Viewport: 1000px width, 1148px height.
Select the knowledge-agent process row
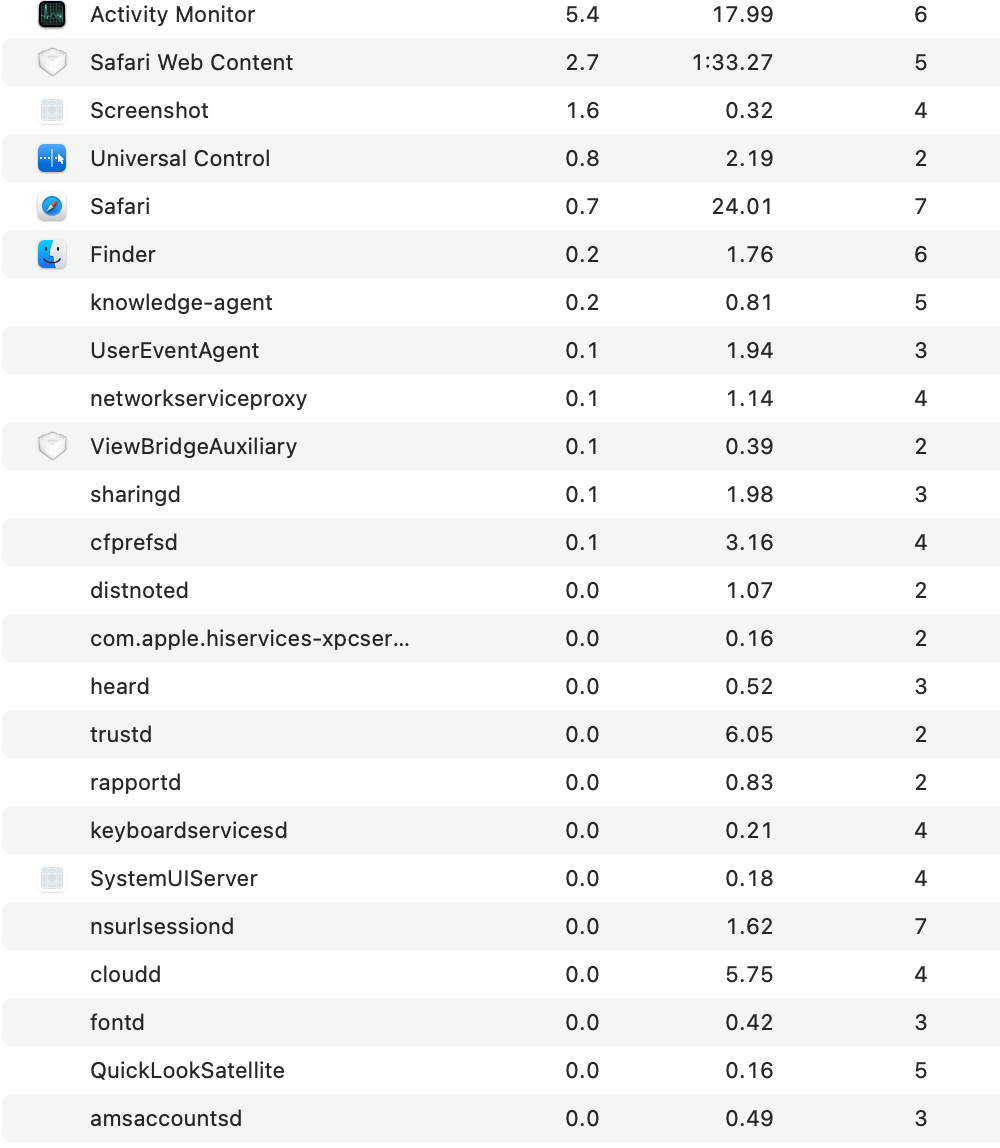coord(501,302)
